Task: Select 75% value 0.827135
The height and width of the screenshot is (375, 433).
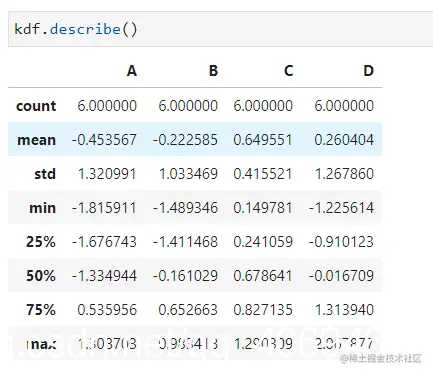Action: tap(263, 310)
